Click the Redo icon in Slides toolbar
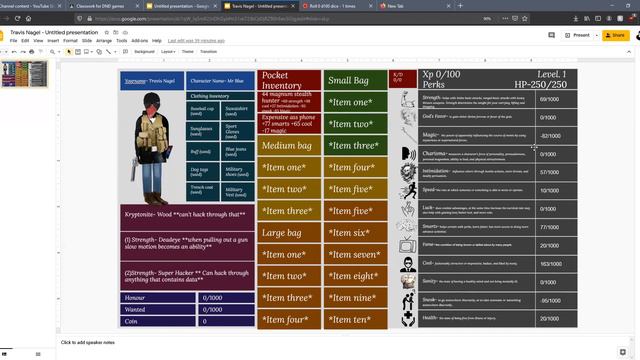The width and height of the screenshot is (640, 360). pyautogui.click(x=23, y=52)
